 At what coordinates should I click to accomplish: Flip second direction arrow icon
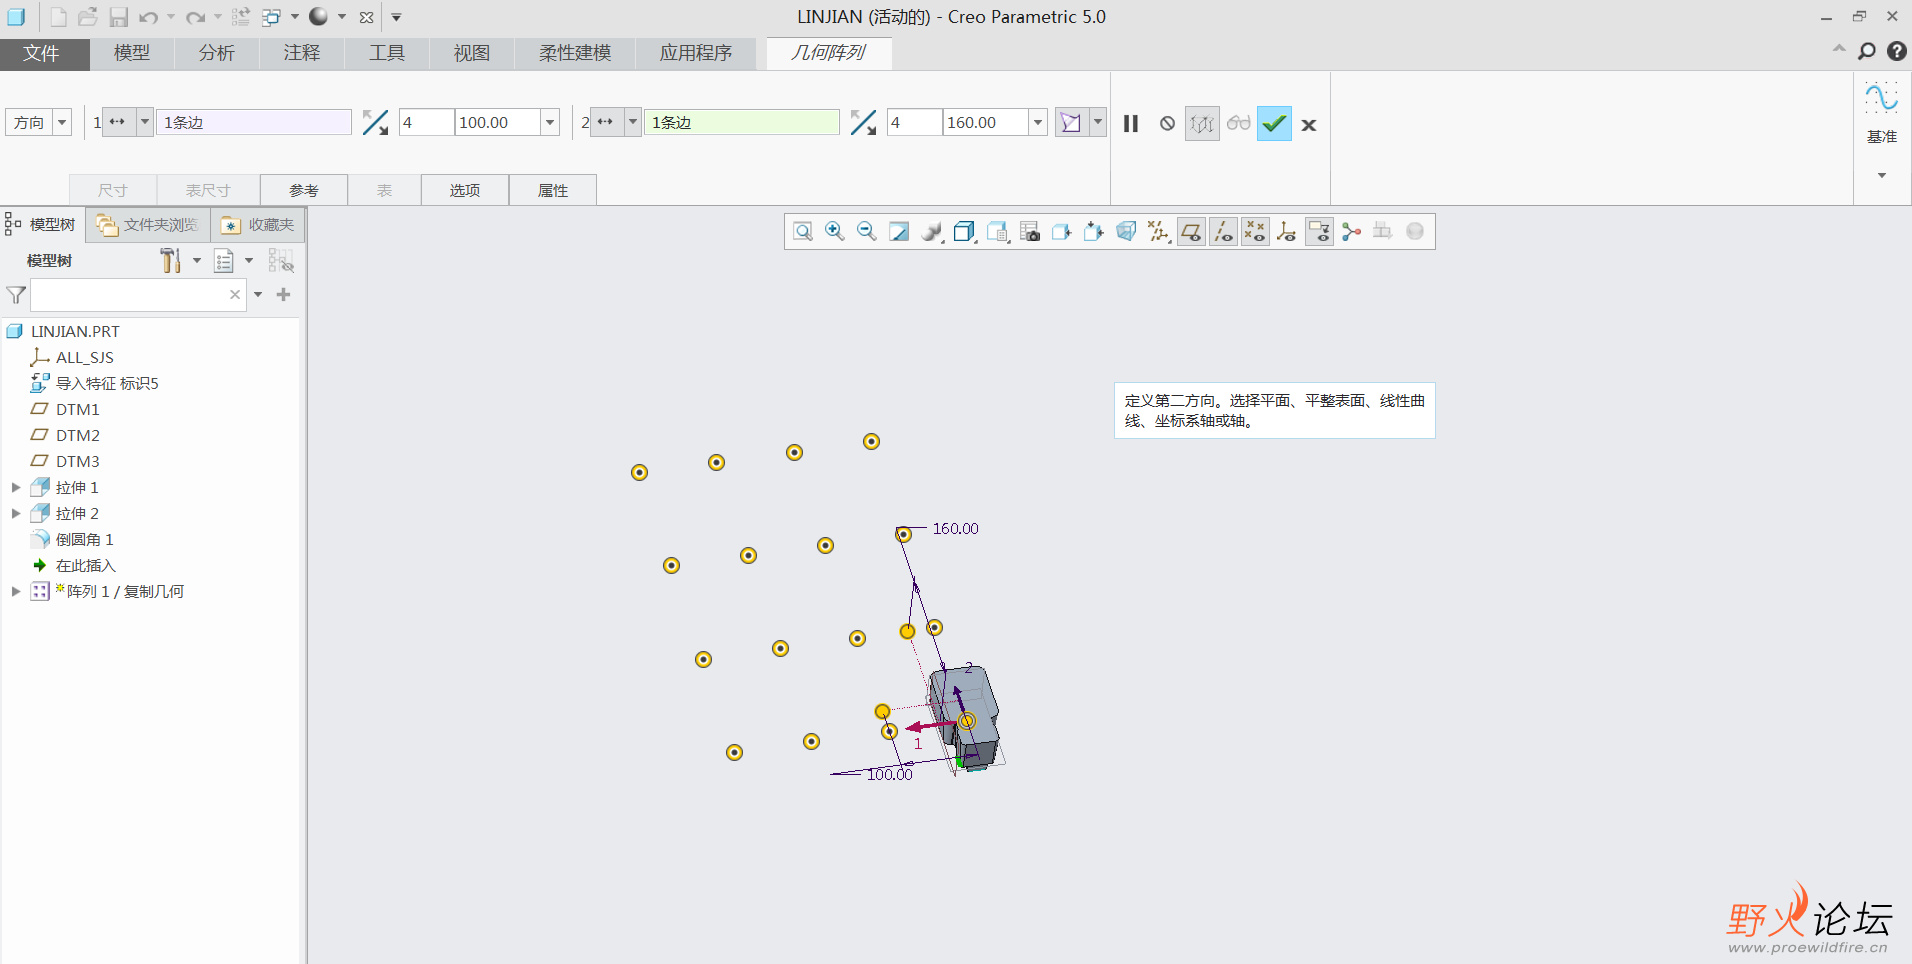tap(863, 122)
